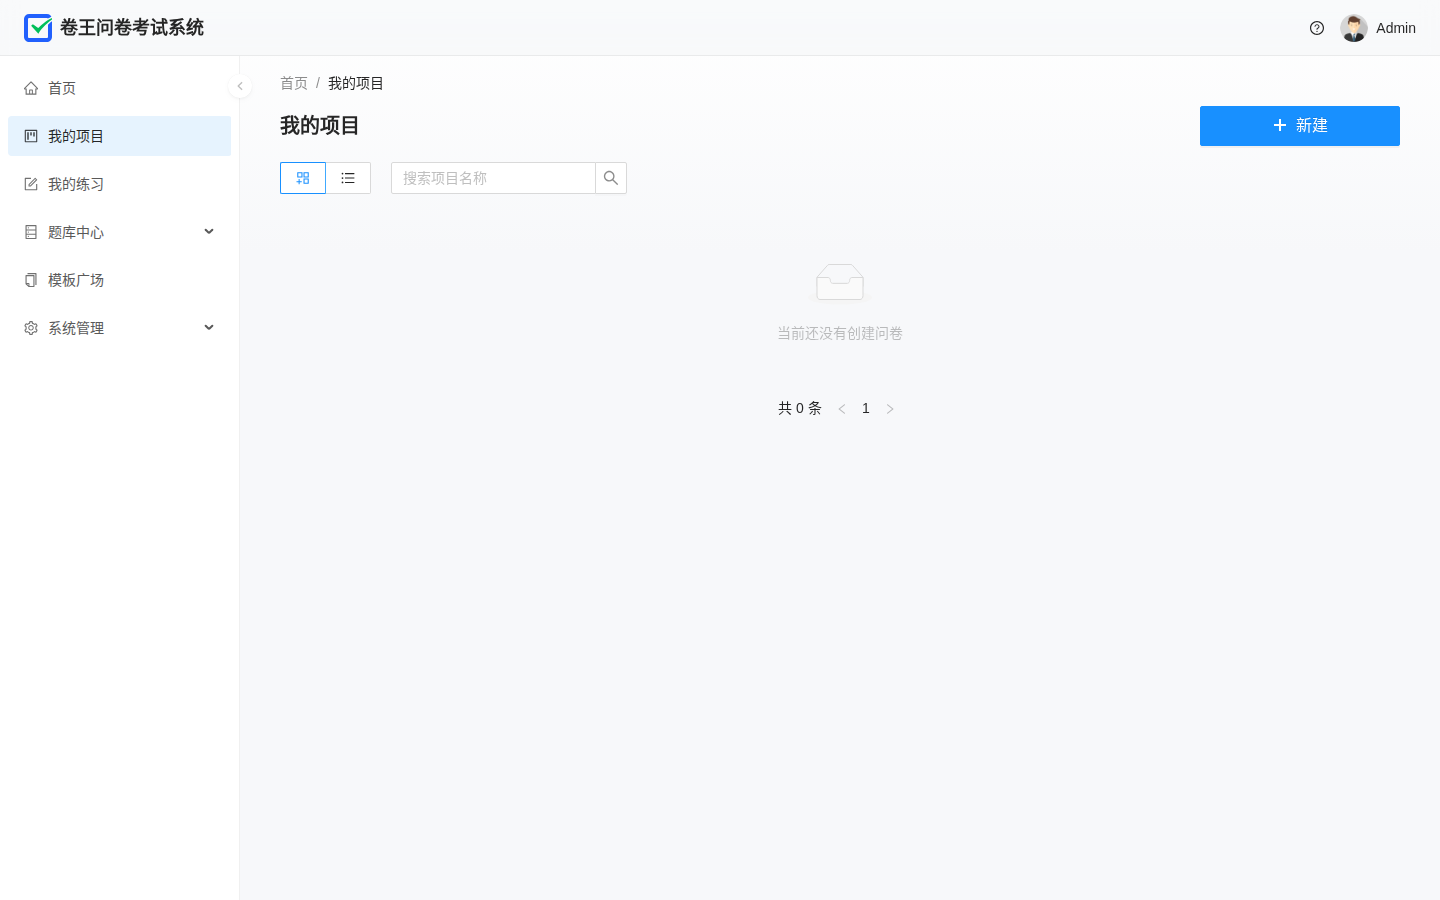Click into the 搜索项目名称 search field
1440x900 pixels.
tap(493, 178)
